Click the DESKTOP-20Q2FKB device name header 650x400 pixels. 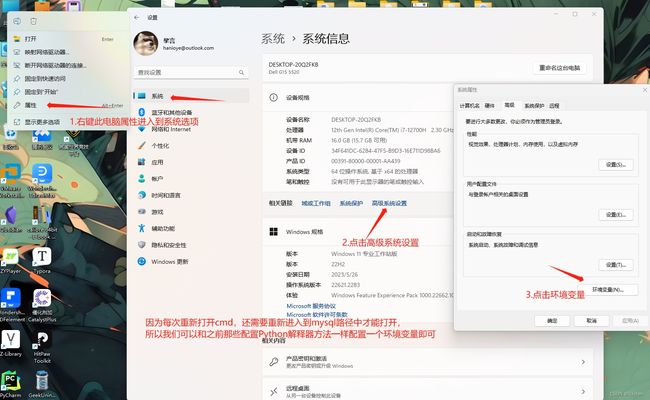[x=293, y=65]
